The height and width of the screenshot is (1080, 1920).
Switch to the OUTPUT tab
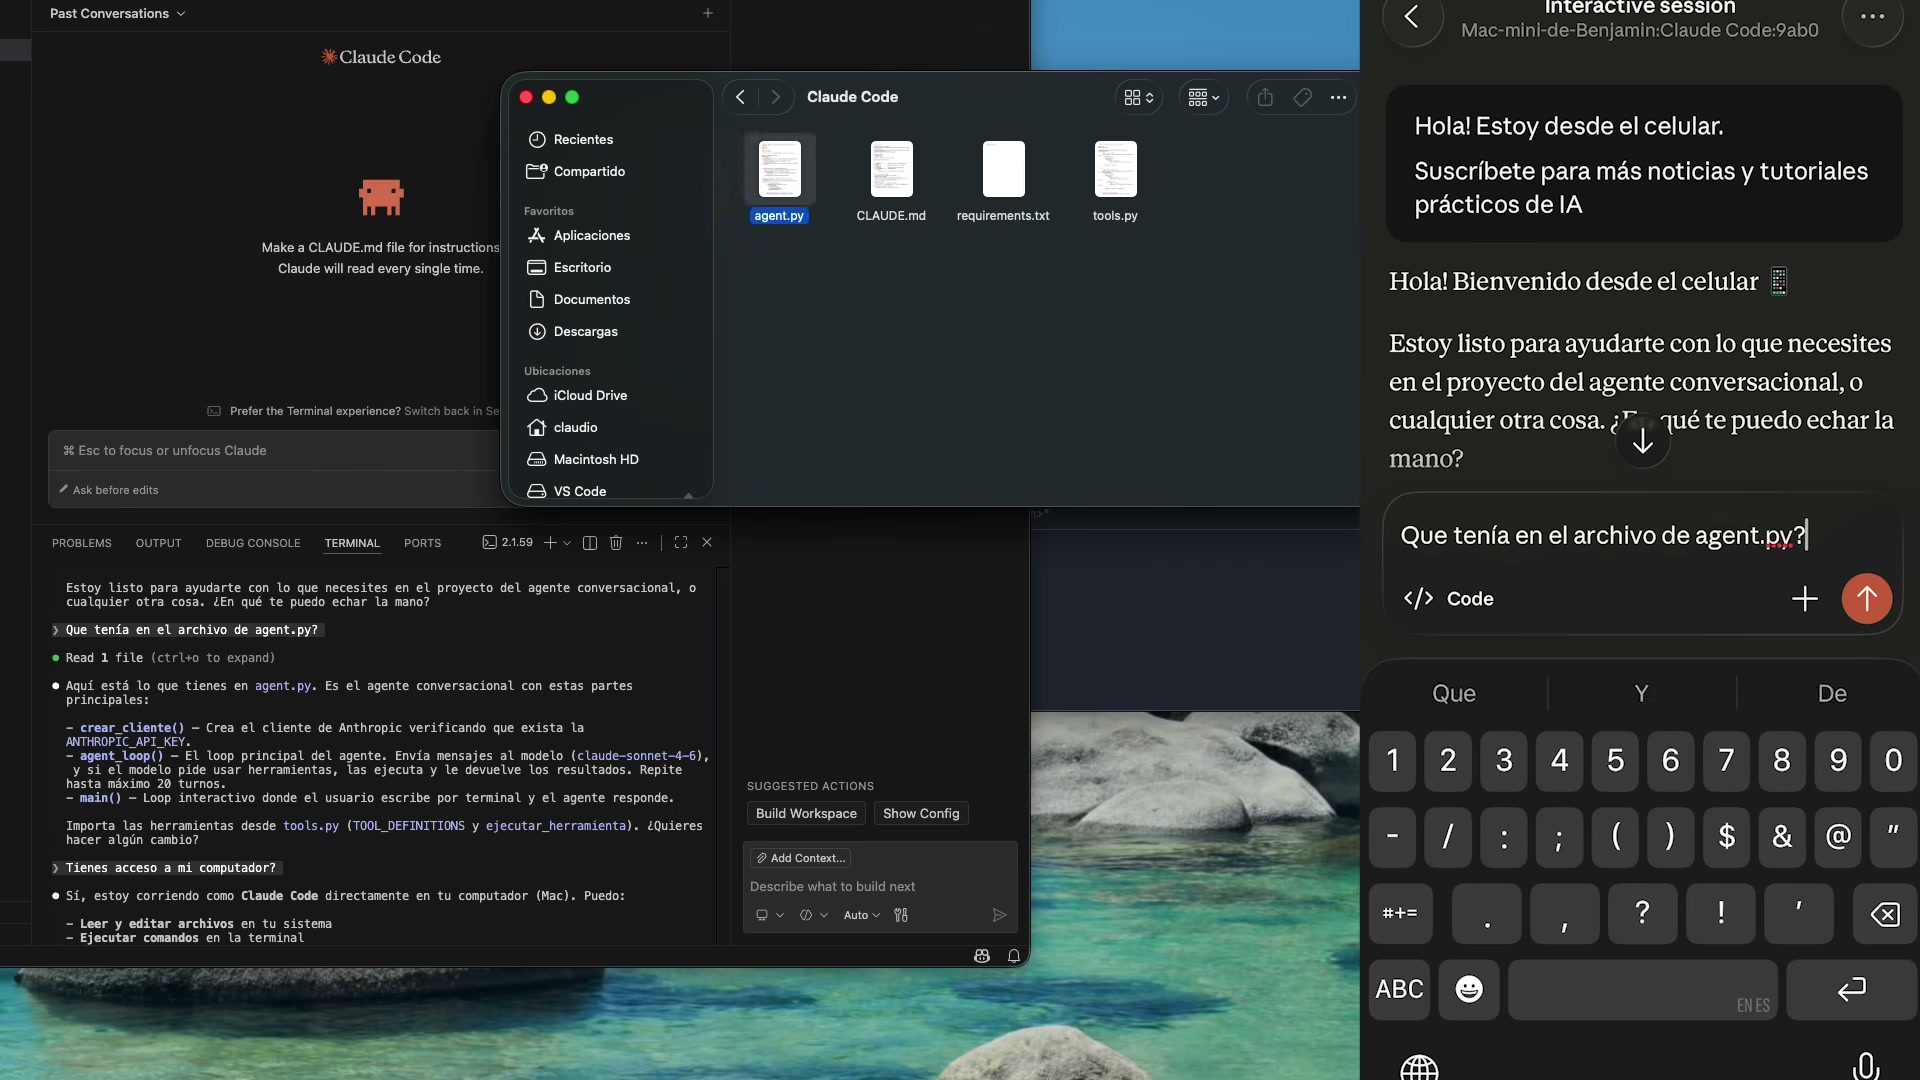[x=159, y=543]
